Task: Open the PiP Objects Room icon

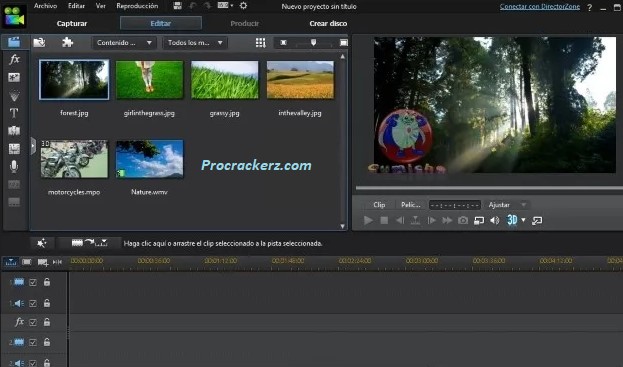Action: pyautogui.click(x=14, y=77)
